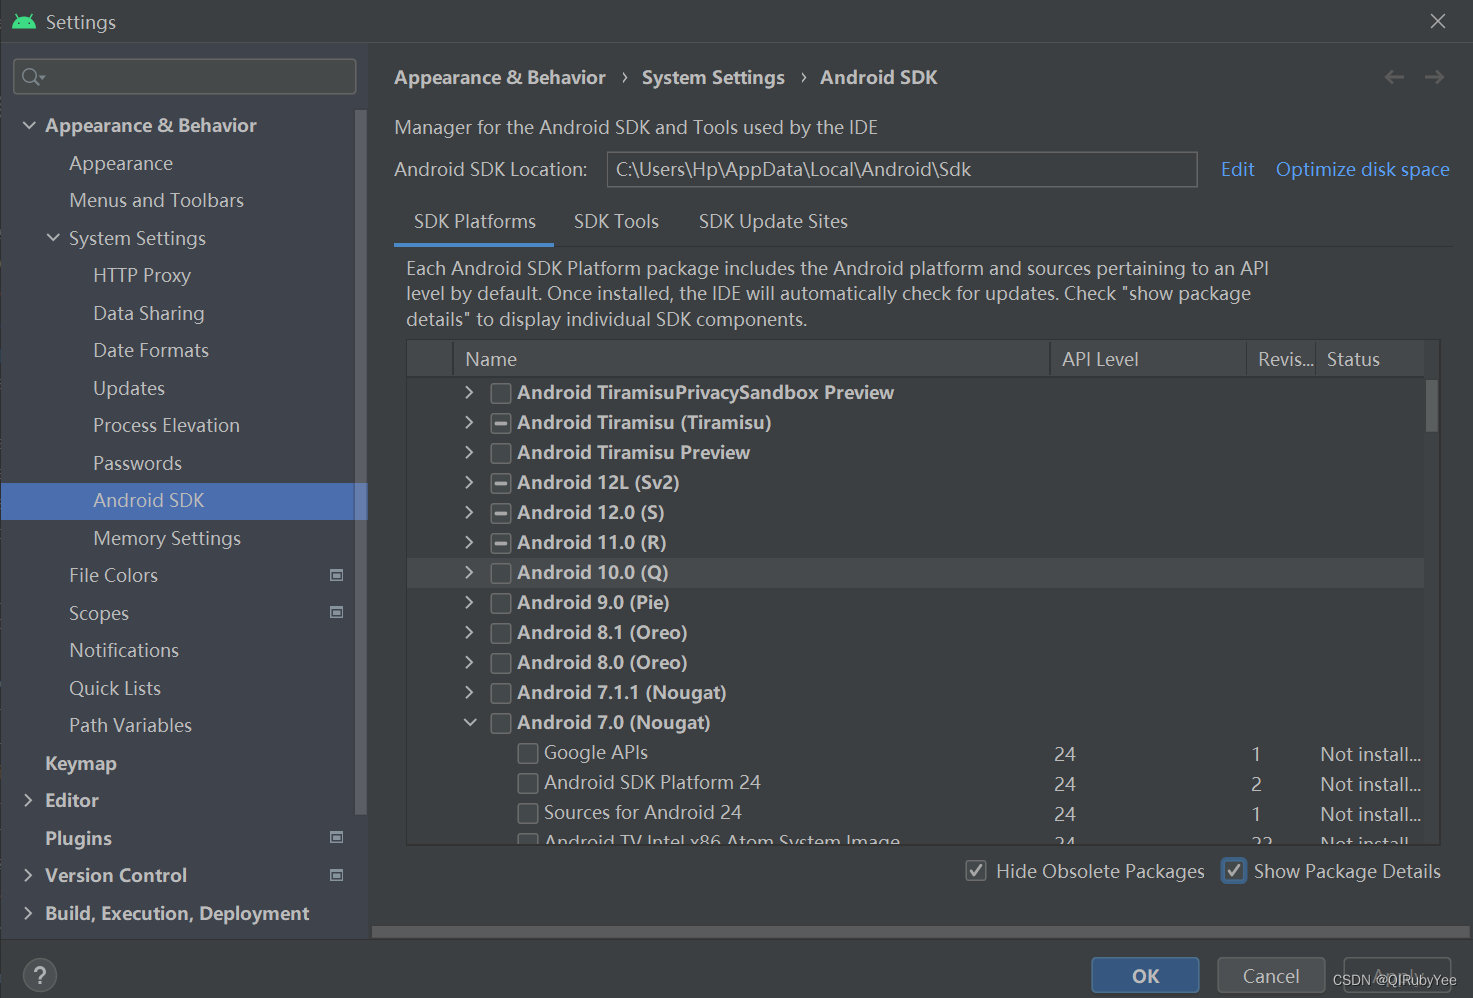Click System Settings breadcrumb
The image size is (1473, 998).
713,77
